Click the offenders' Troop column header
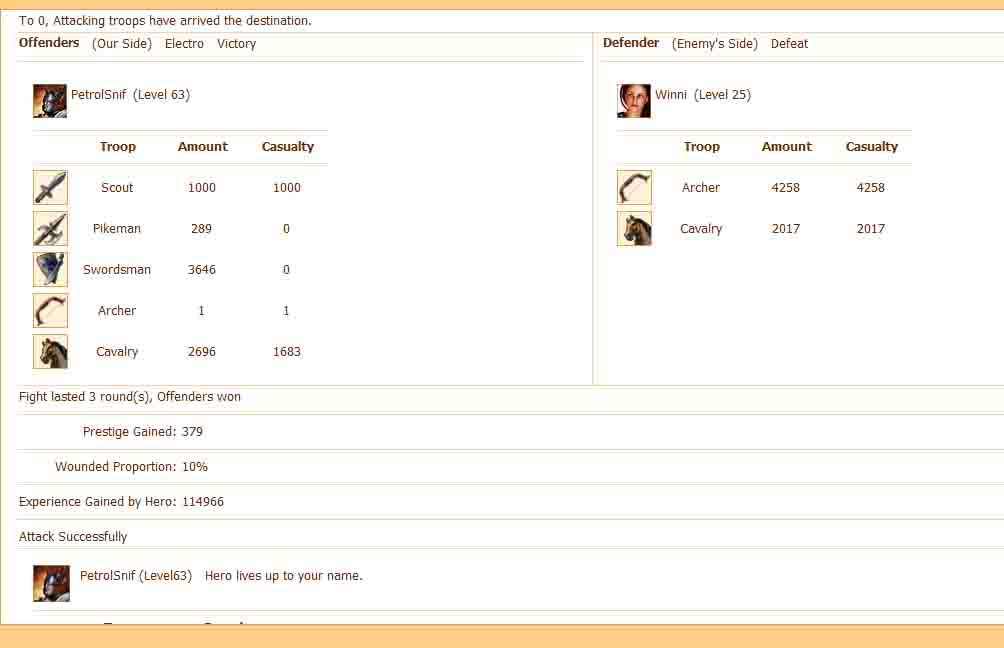1004x648 pixels. (117, 147)
